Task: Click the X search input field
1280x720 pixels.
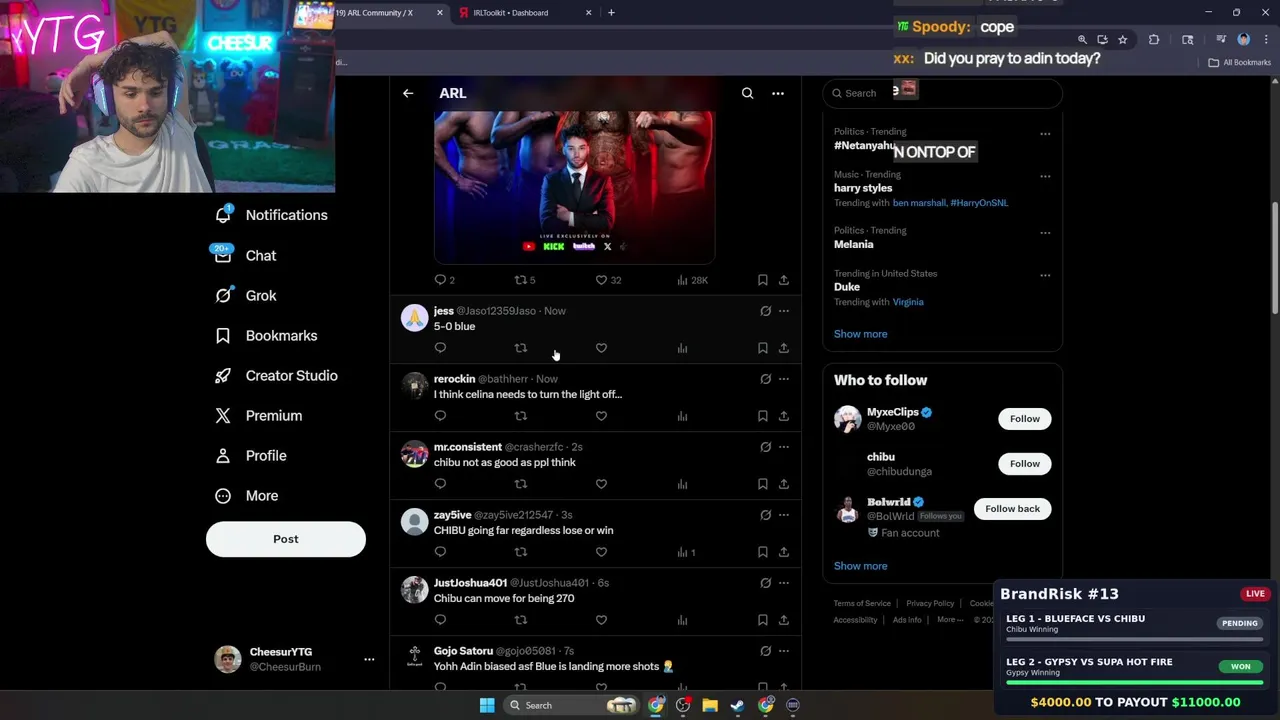Action: click(x=942, y=93)
